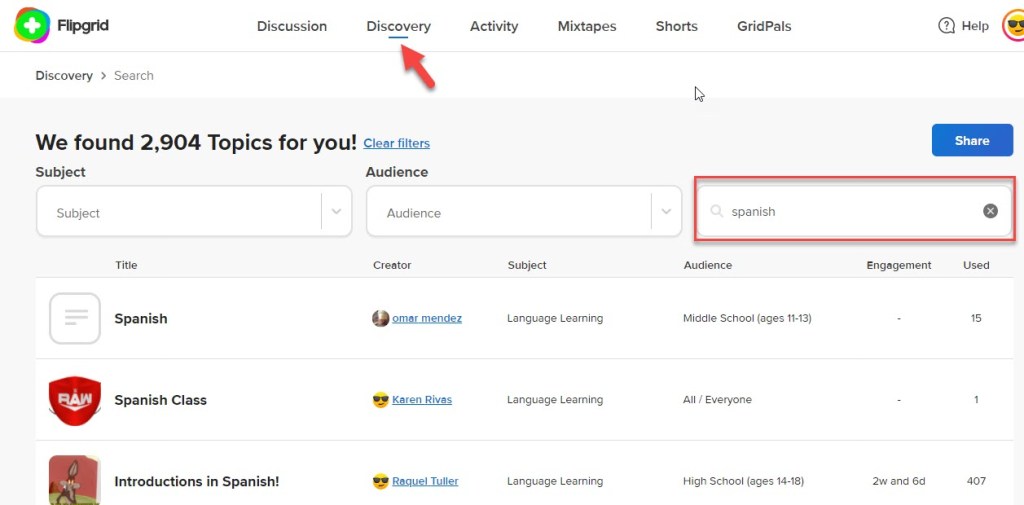Click the Title column header
Screen dimensions: 1024x505
click(126, 265)
